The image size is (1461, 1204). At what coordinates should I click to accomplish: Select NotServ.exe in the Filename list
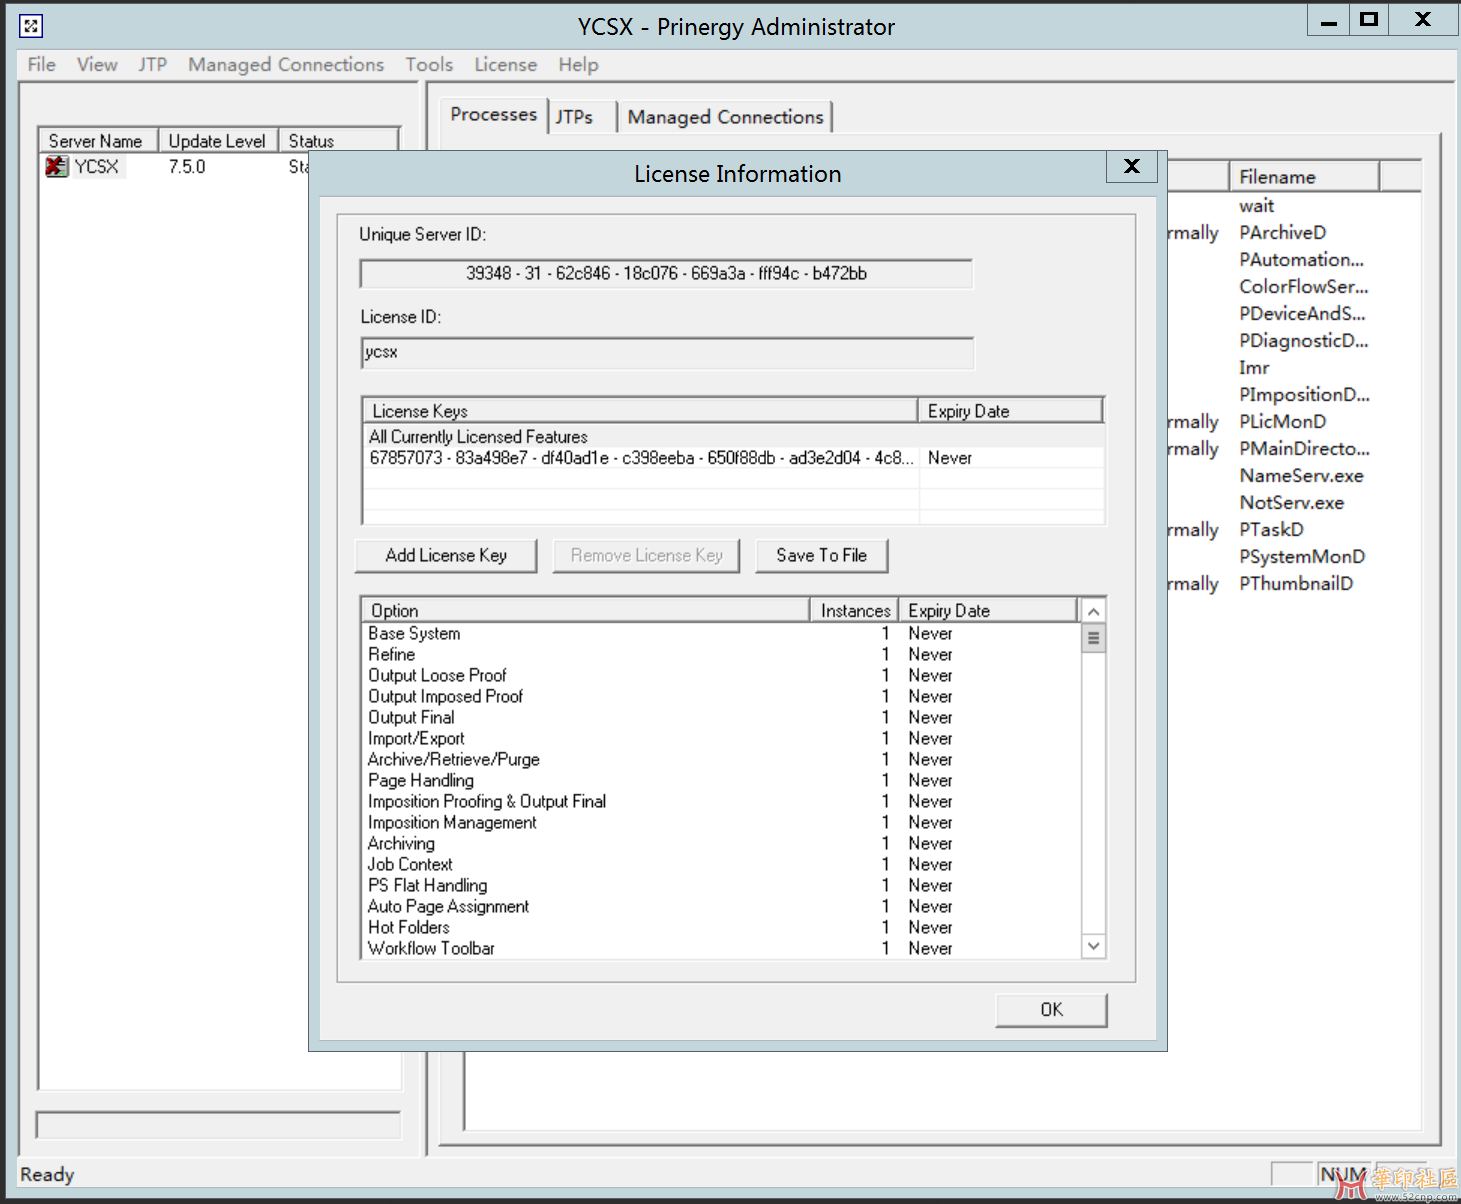(1291, 502)
